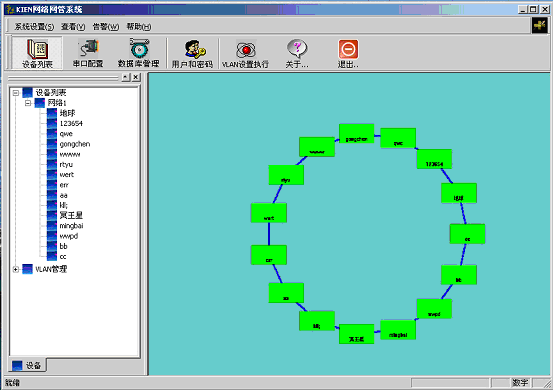553x390 pixels.
Task: Open 用户和密码 user and password icon
Action: pos(192,53)
